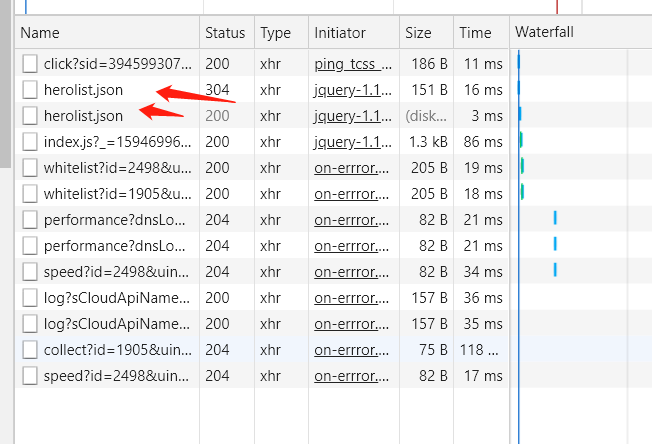This screenshot has width=652, height=444.
Task: Select the whitelist?id=2498 request
Action: [x=118, y=168]
